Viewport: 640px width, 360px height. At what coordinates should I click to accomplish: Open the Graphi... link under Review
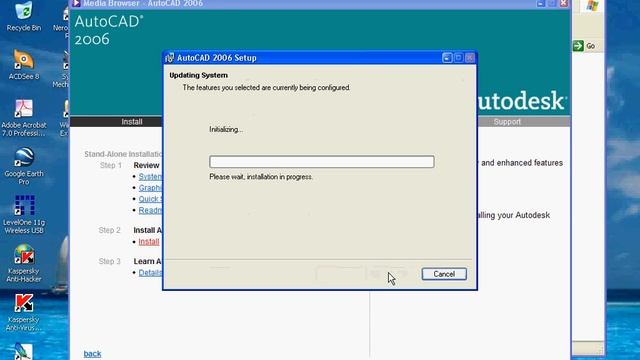pos(150,188)
